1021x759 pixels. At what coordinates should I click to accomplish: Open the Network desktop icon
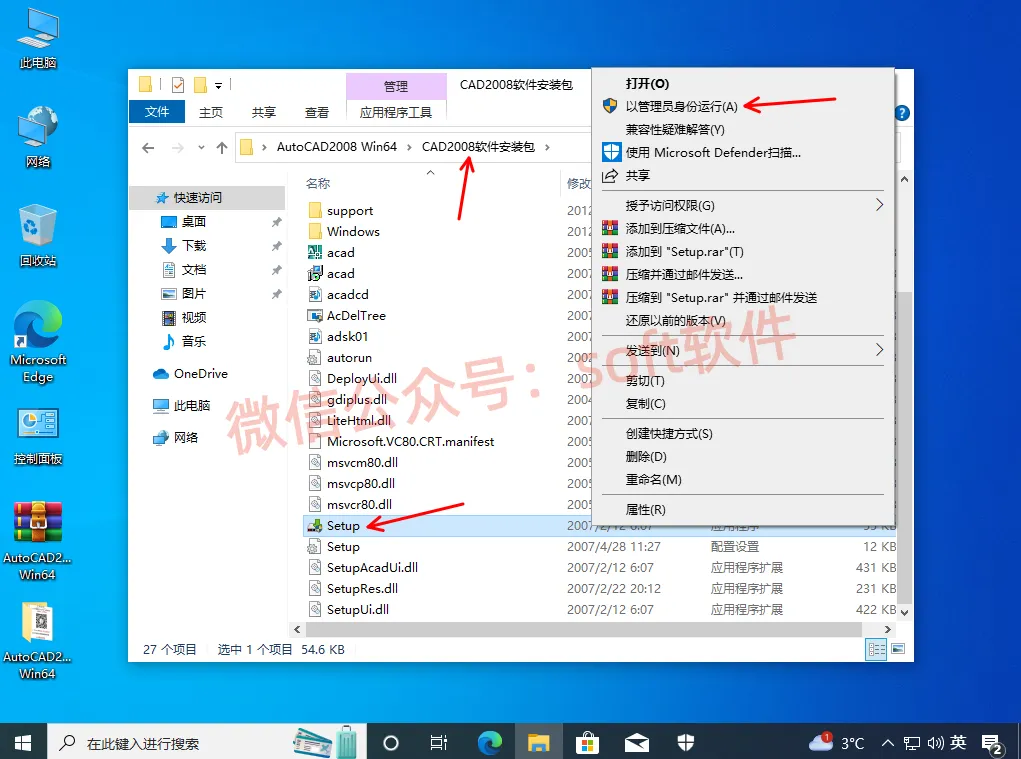[x=38, y=137]
